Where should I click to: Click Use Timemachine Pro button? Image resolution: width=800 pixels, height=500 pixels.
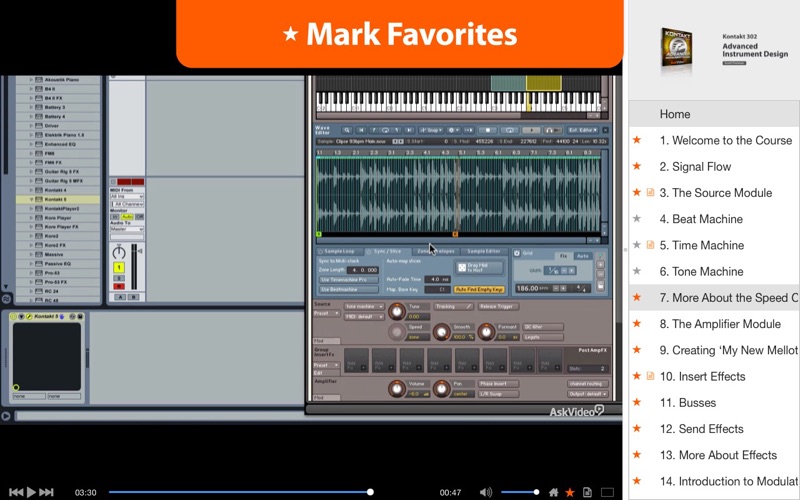coord(349,280)
